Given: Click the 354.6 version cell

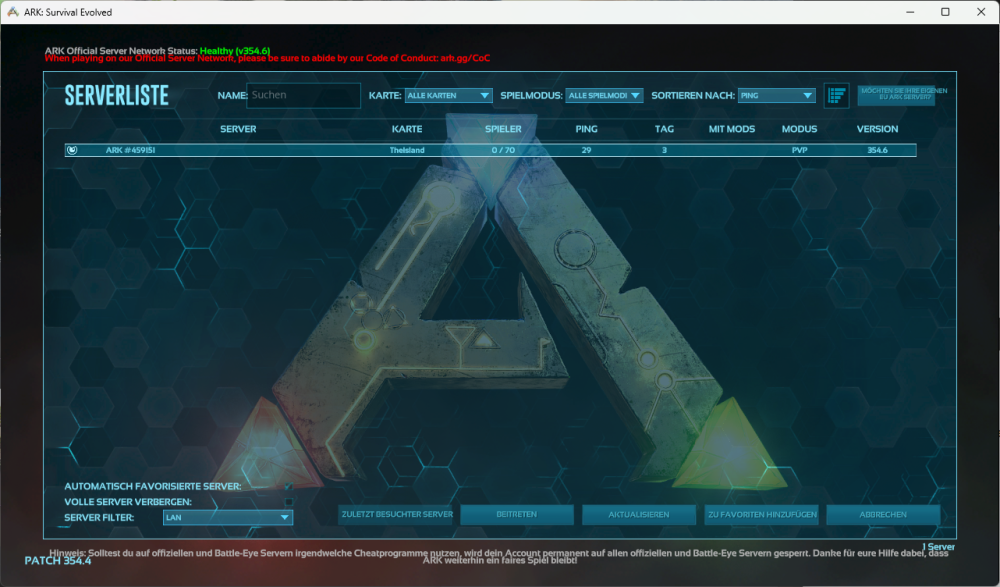Looking at the screenshot, I should (877, 150).
